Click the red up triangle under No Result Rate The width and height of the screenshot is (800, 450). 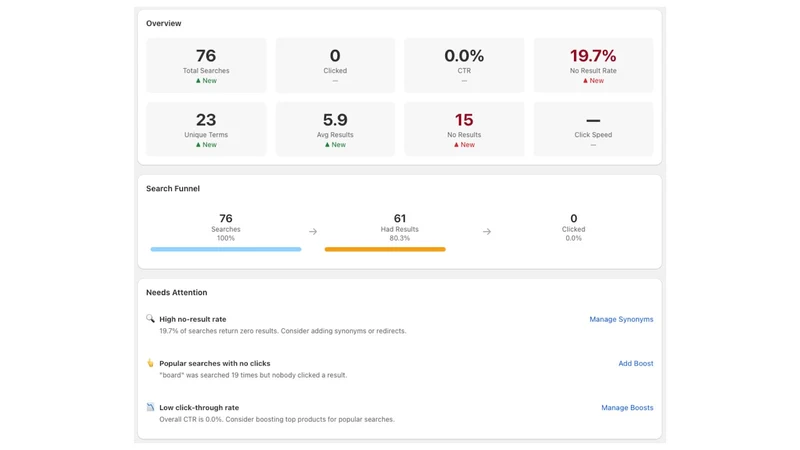coord(585,81)
